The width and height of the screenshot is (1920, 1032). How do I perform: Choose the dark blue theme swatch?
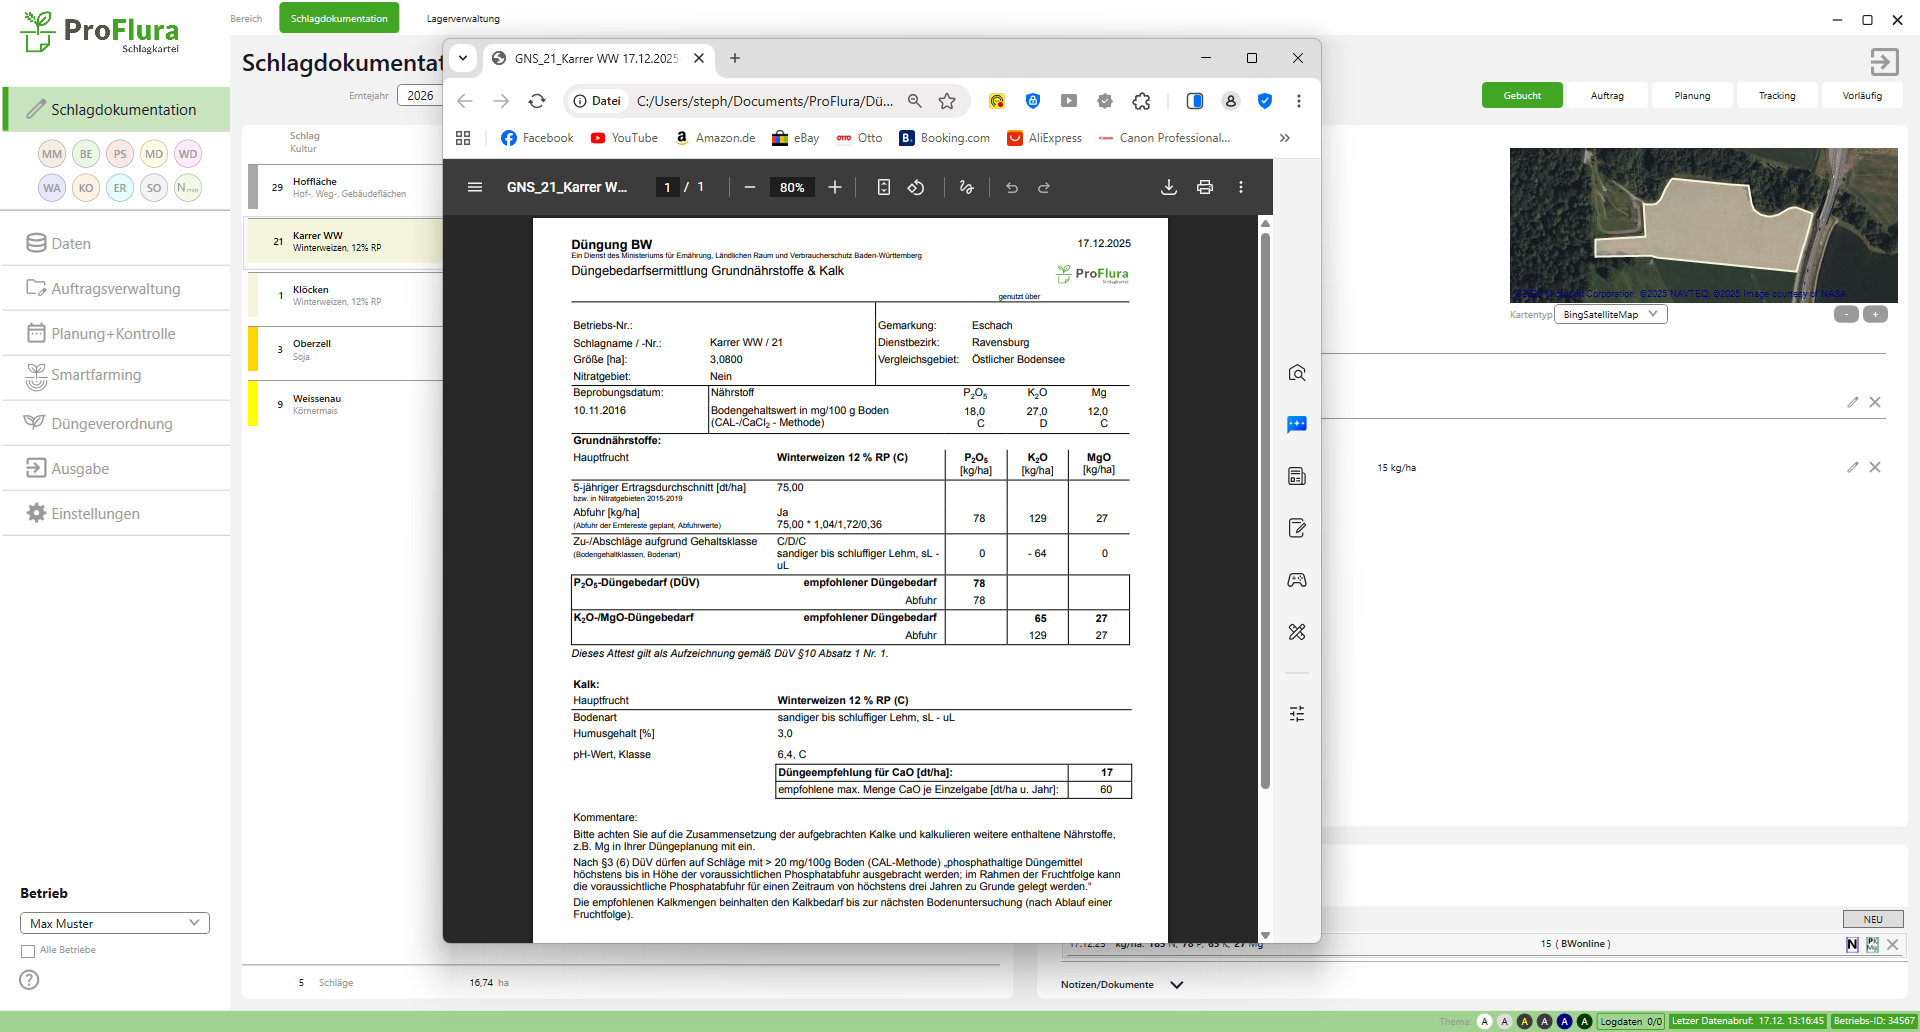tap(1564, 1021)
